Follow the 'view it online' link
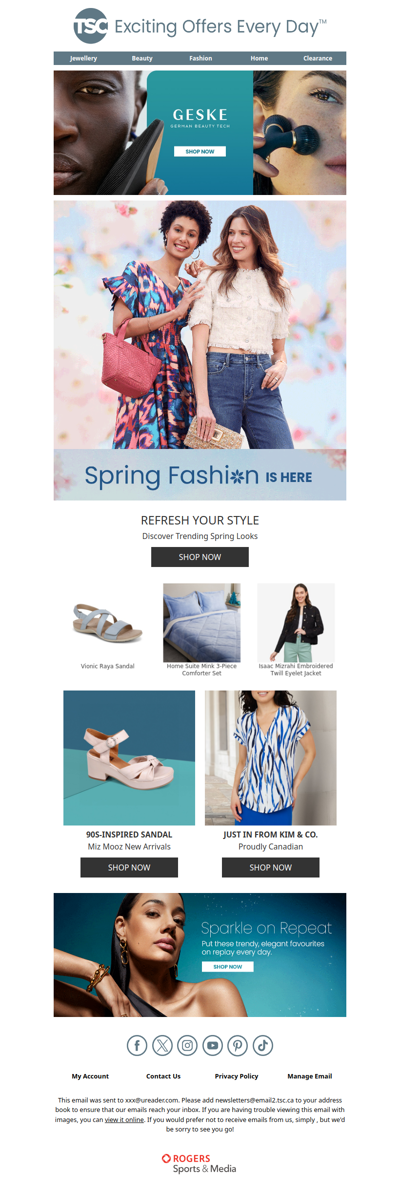This screenshot has width=400, height=1204. tap(124, 1119)
